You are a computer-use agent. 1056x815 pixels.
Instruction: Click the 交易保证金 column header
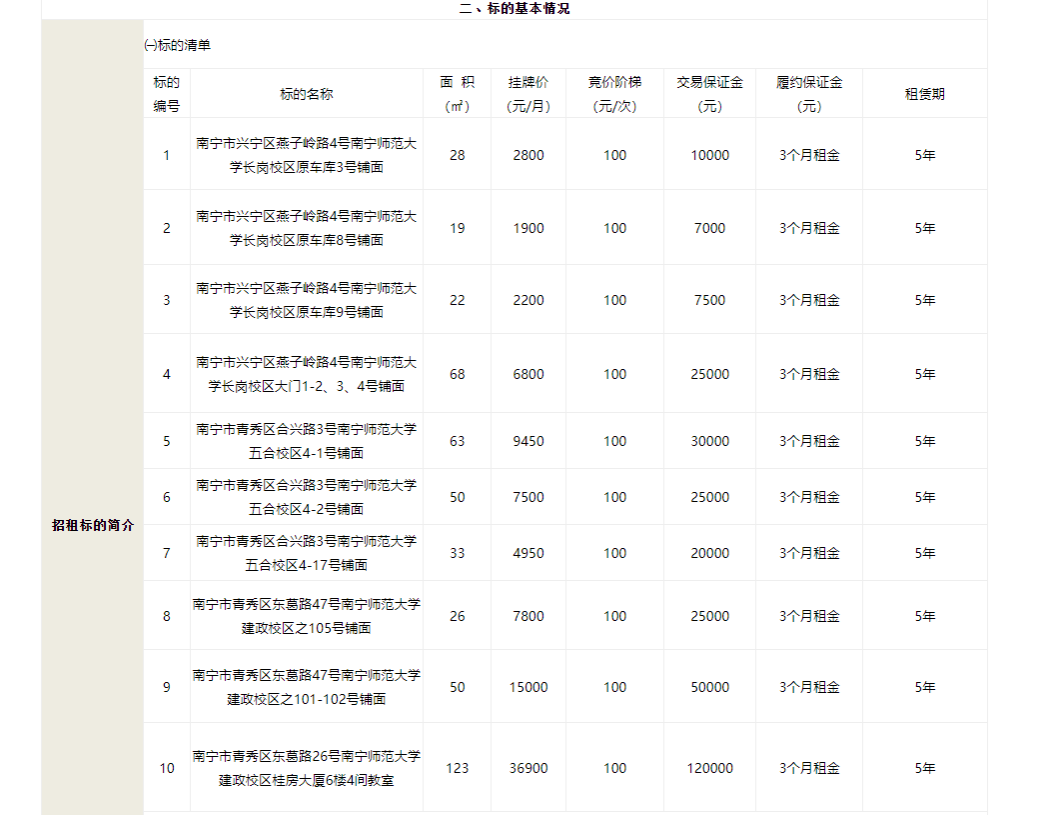709,94
